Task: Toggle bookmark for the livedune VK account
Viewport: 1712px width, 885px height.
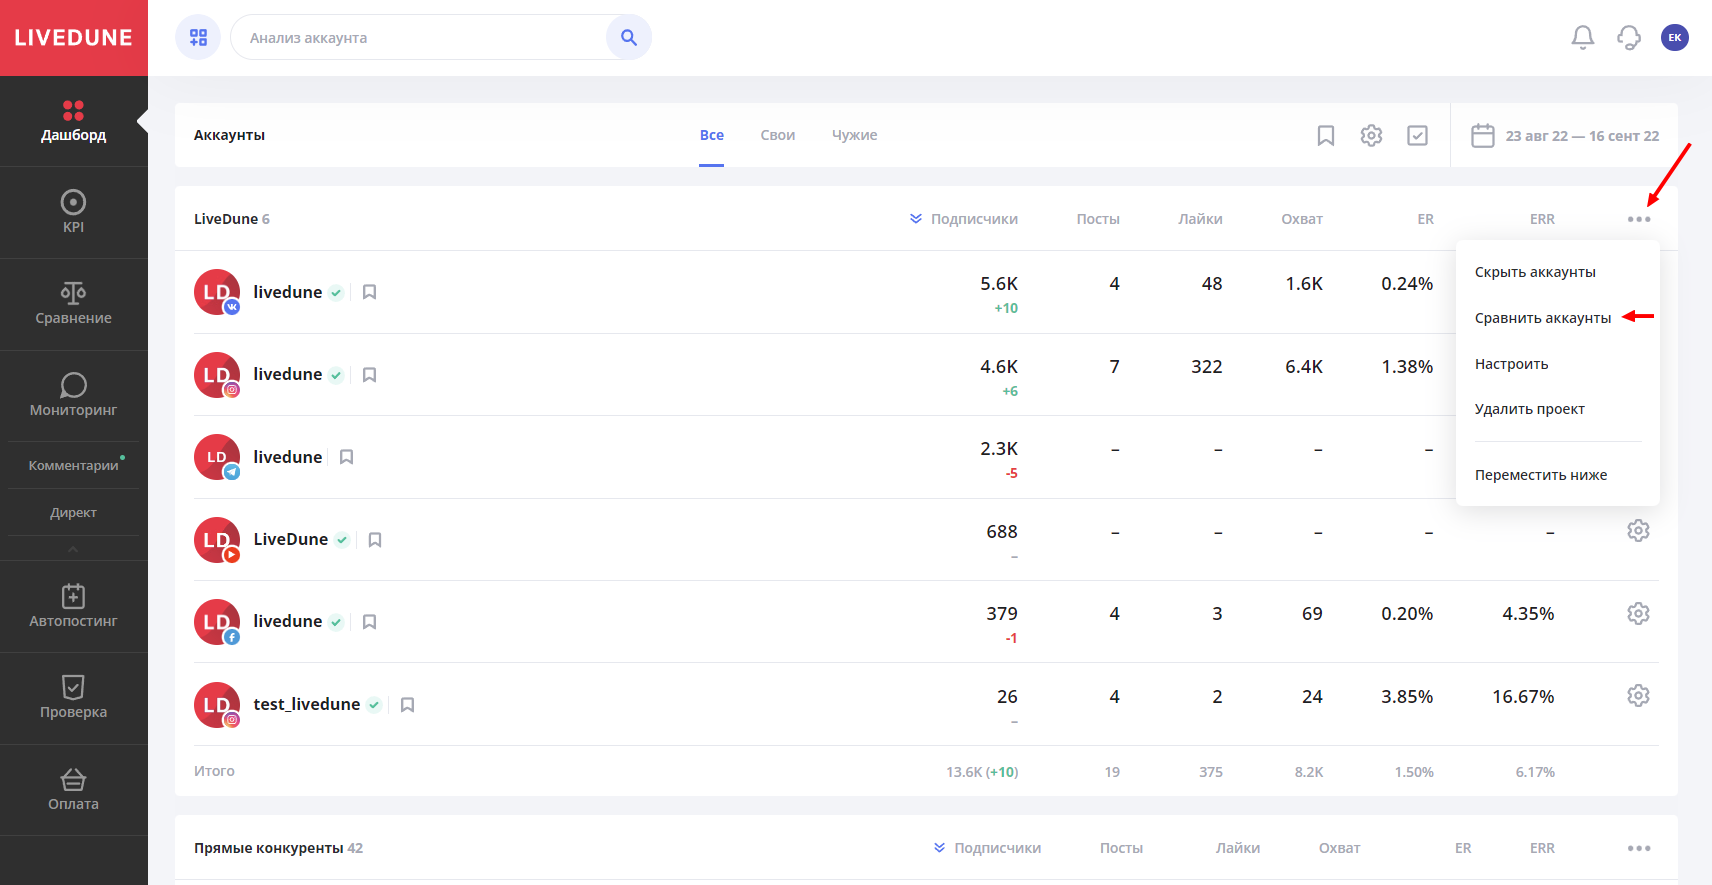Action: [x=369, y=292]
